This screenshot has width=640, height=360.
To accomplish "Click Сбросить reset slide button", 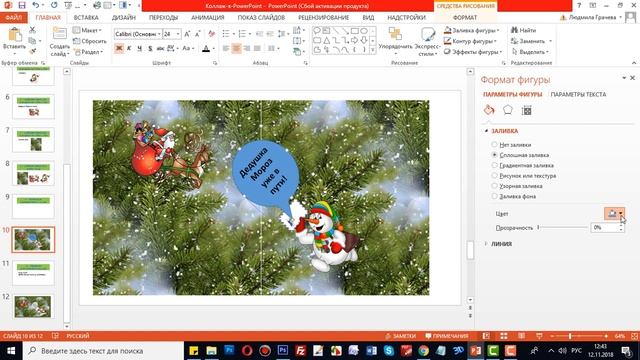I will point(90,41).
